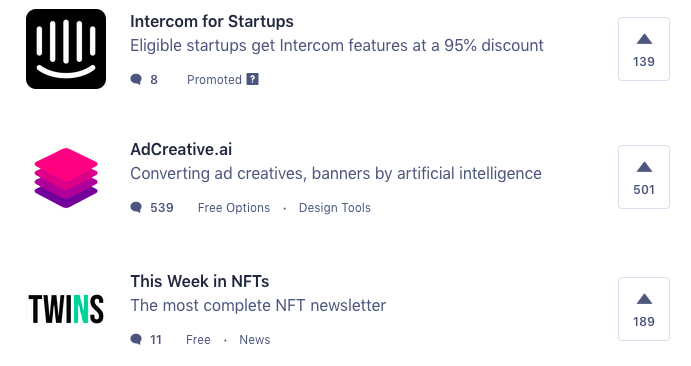This screenshot has width=691, height=366.
Task: Open the AdCreative.ai title link
Action: point(181,149)
